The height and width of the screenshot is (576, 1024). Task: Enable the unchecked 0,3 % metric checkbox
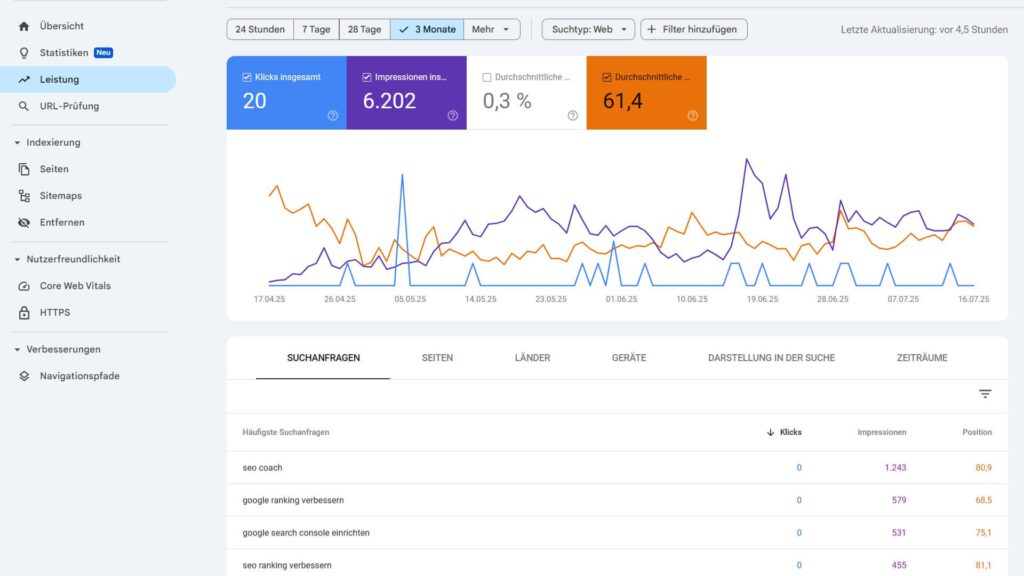pos(487,77)
